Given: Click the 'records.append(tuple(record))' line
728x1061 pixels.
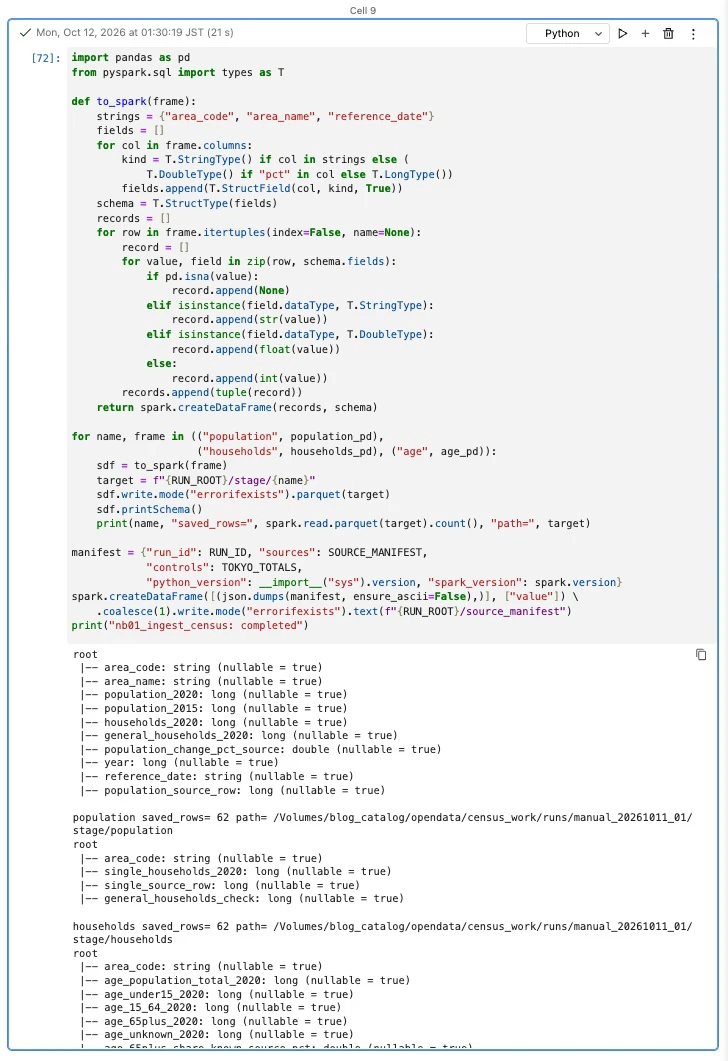Looking at the screenshot, I should pos(212,392).
